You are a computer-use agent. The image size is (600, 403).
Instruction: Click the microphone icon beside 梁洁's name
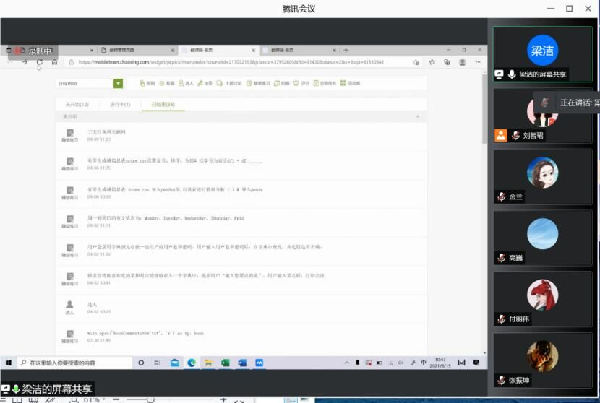pos(512,74)
